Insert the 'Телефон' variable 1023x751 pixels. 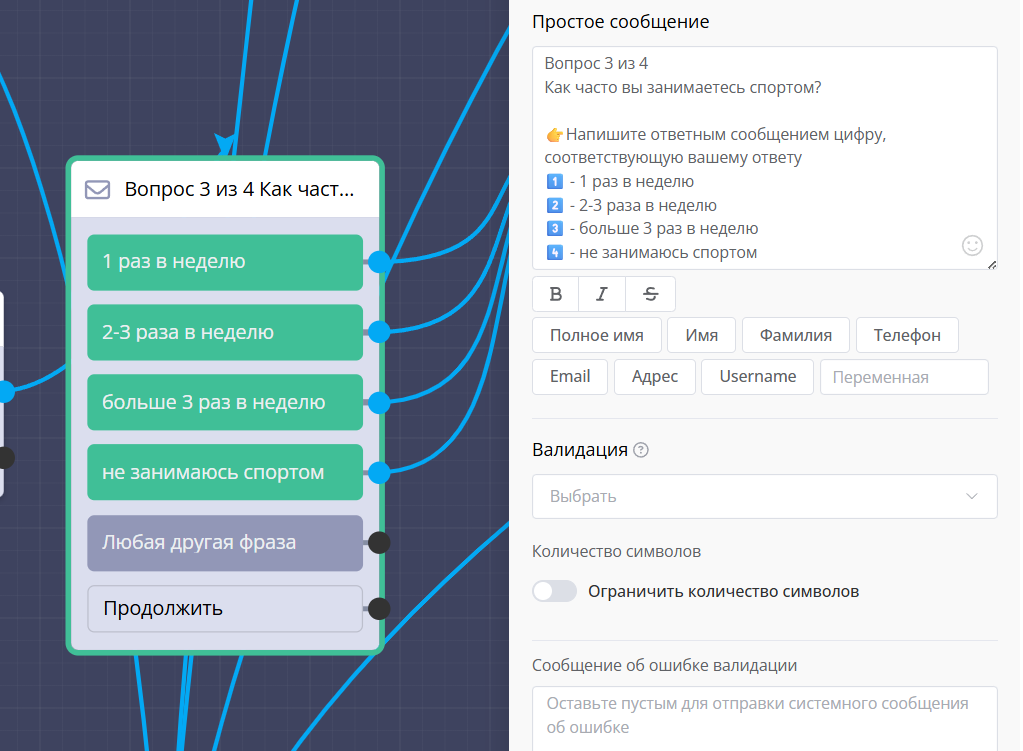tap(906, 335)
